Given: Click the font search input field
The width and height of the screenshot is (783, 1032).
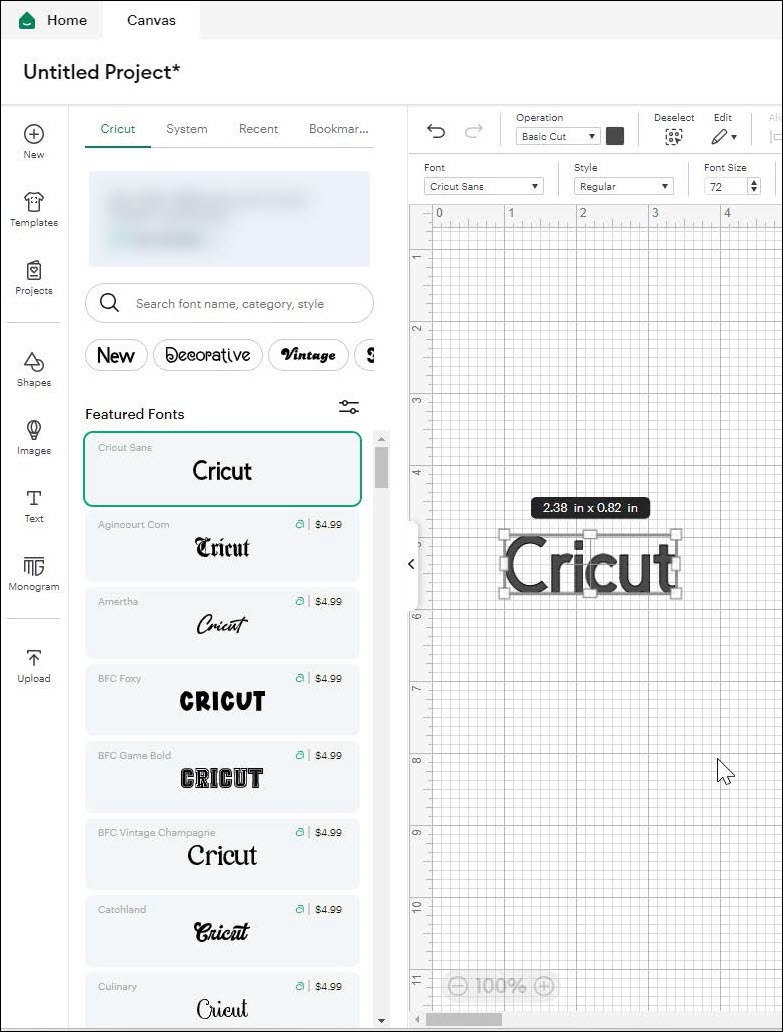Looking at the screenshot, I should [230, 303].
